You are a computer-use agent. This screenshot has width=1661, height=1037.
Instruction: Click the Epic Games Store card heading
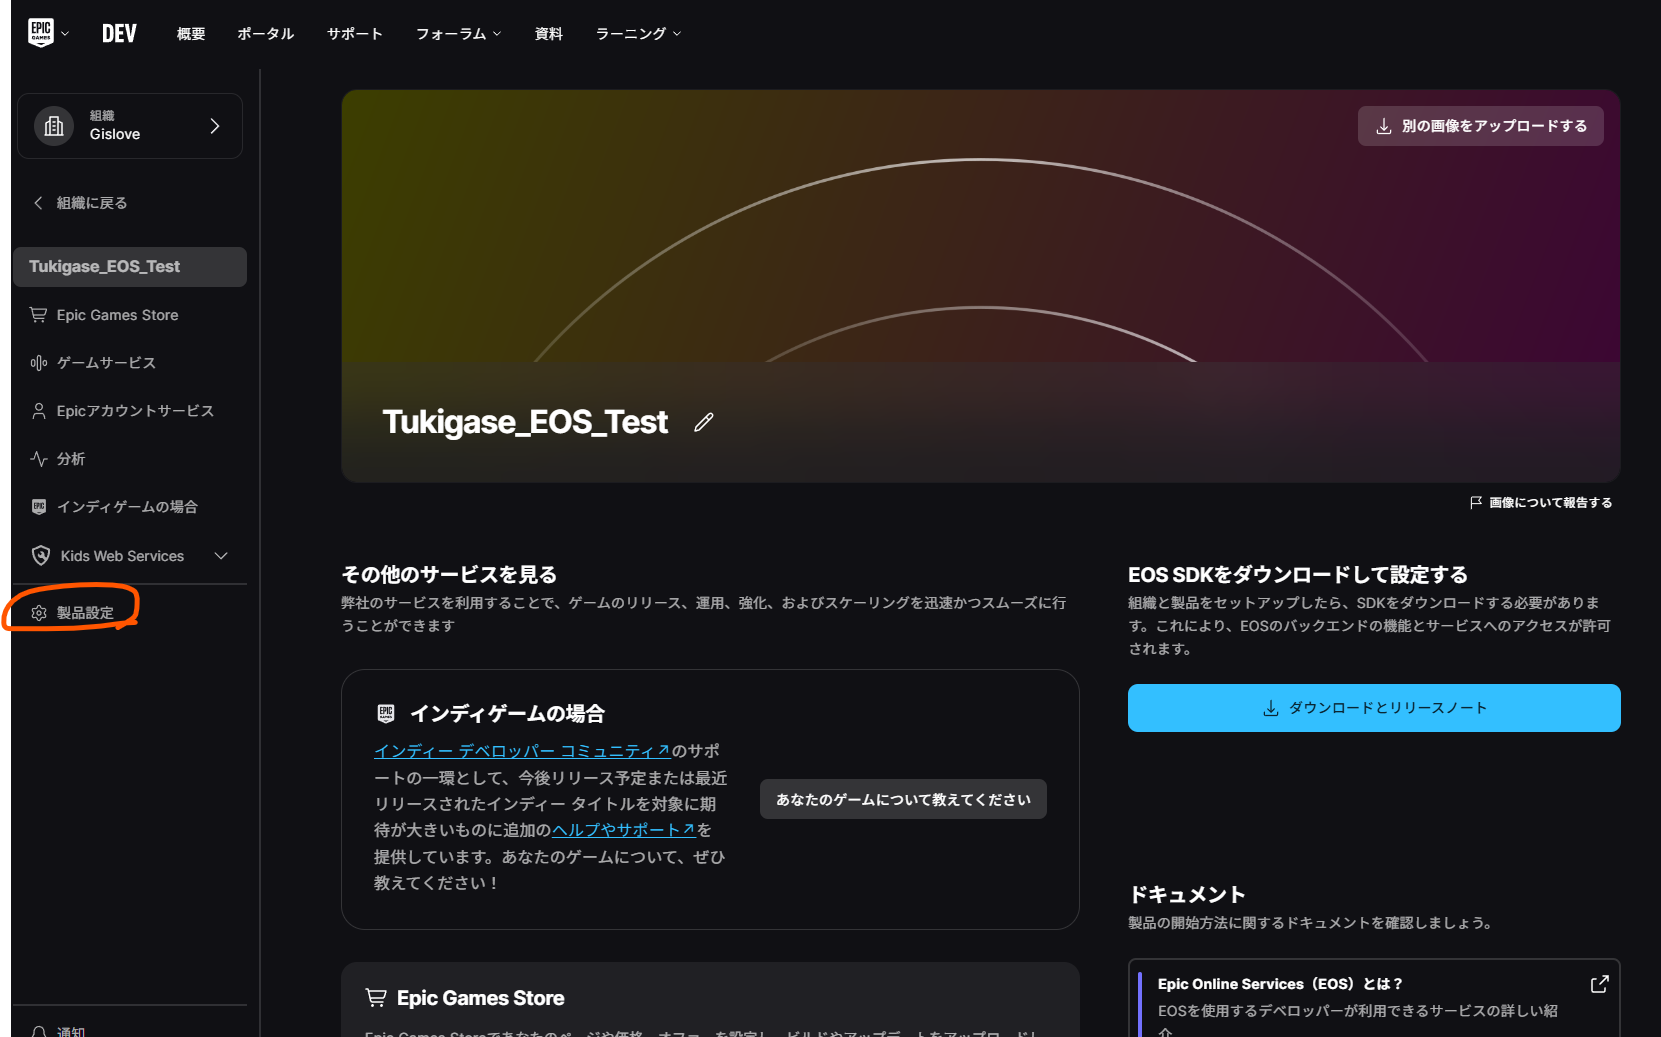[480, 998]
